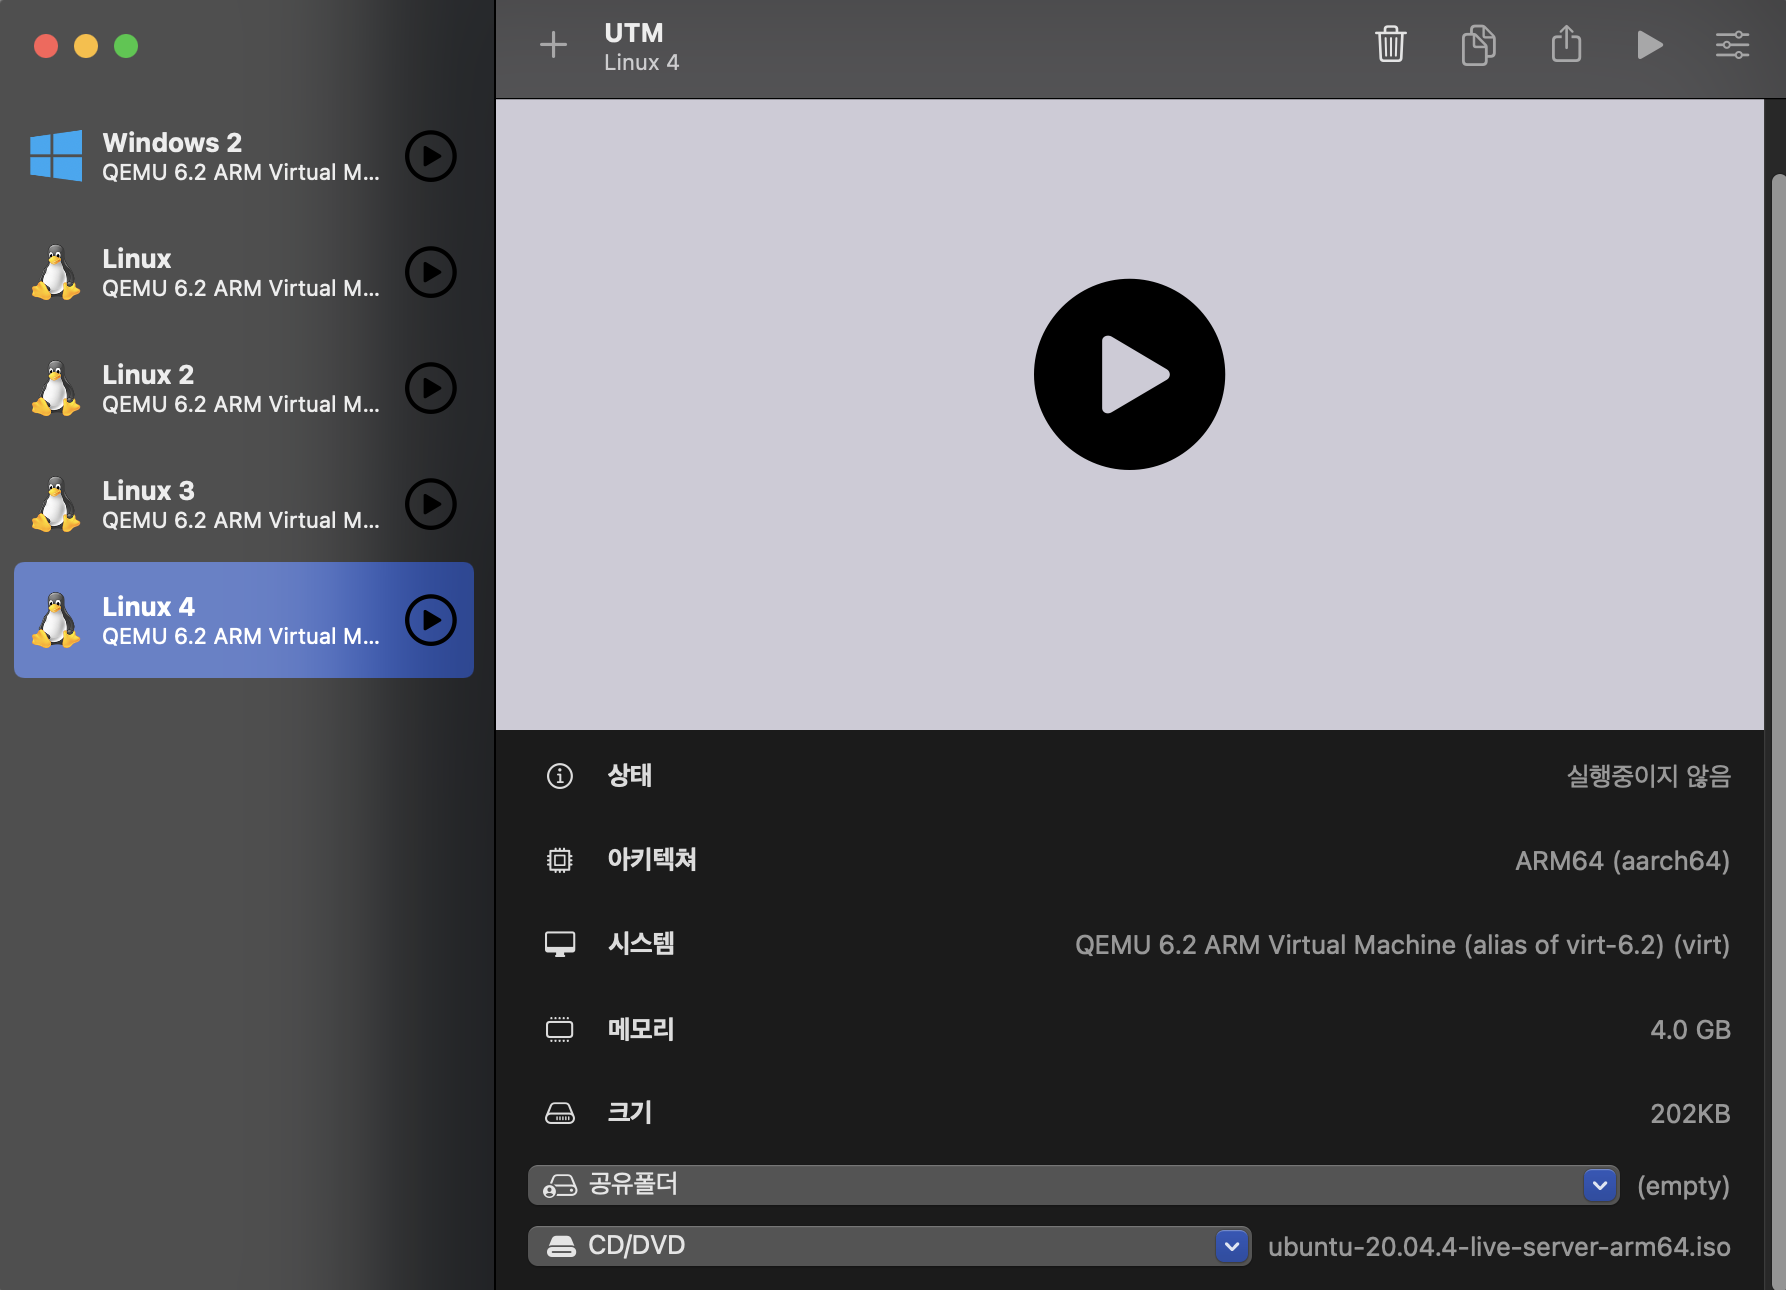Delete VM with the trash icon
The image size is (1786, 1290).
1390,45
